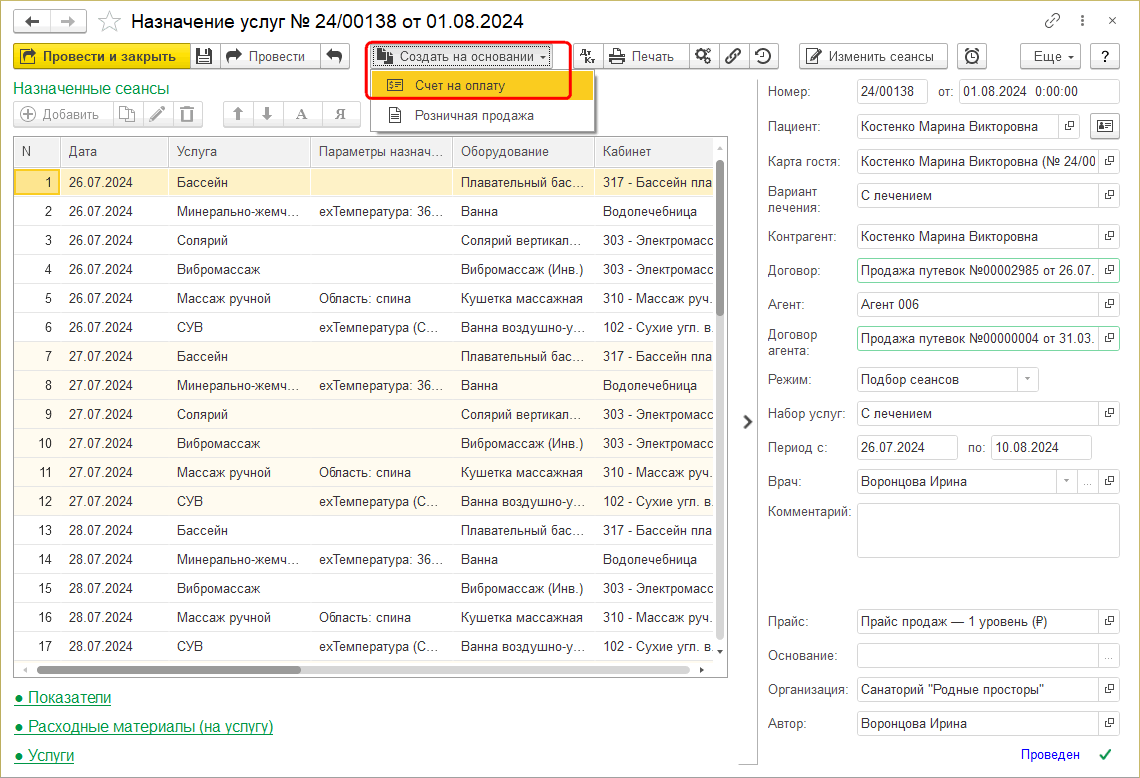Collapse right panel with chevron arrow
The image size is (1140, 778).
click(x=747, y=422)
